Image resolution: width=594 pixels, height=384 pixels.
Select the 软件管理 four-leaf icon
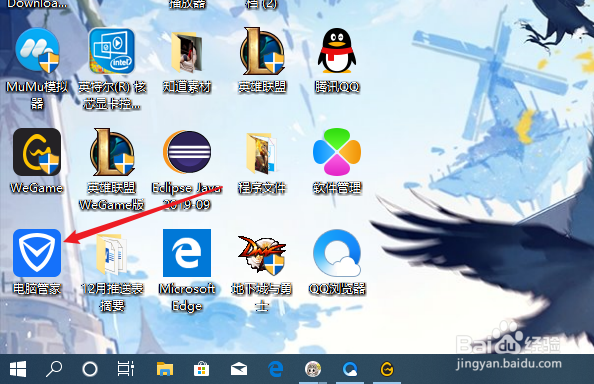(337, 152)
